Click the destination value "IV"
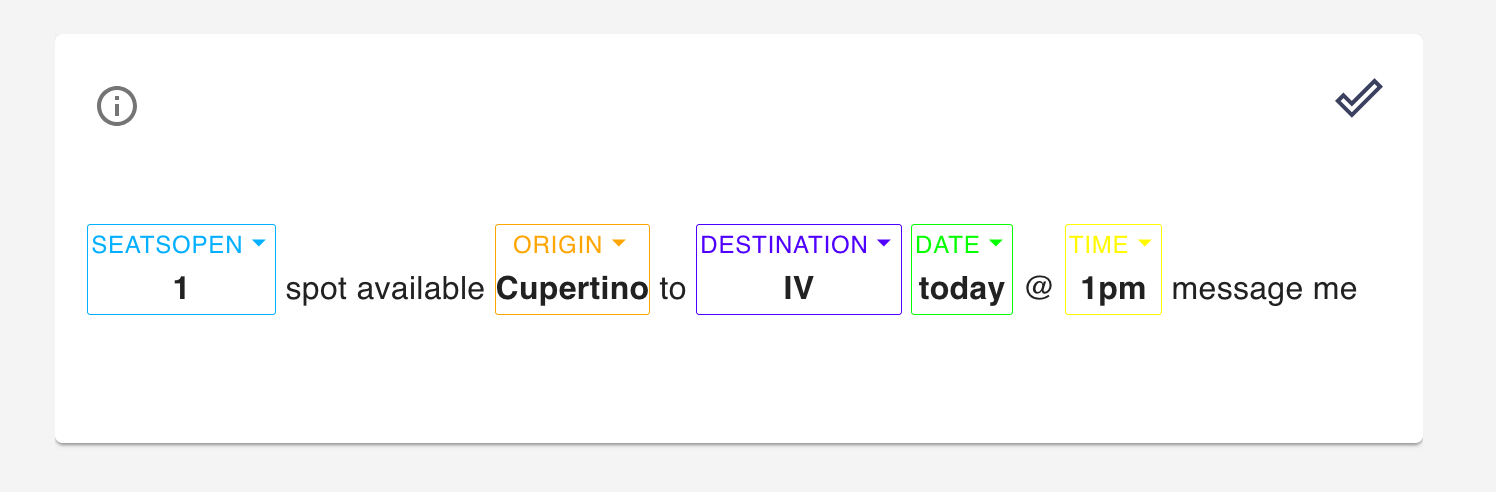Image resolution: width=1496 pixels, height=492 pixels. click(798, 289)
